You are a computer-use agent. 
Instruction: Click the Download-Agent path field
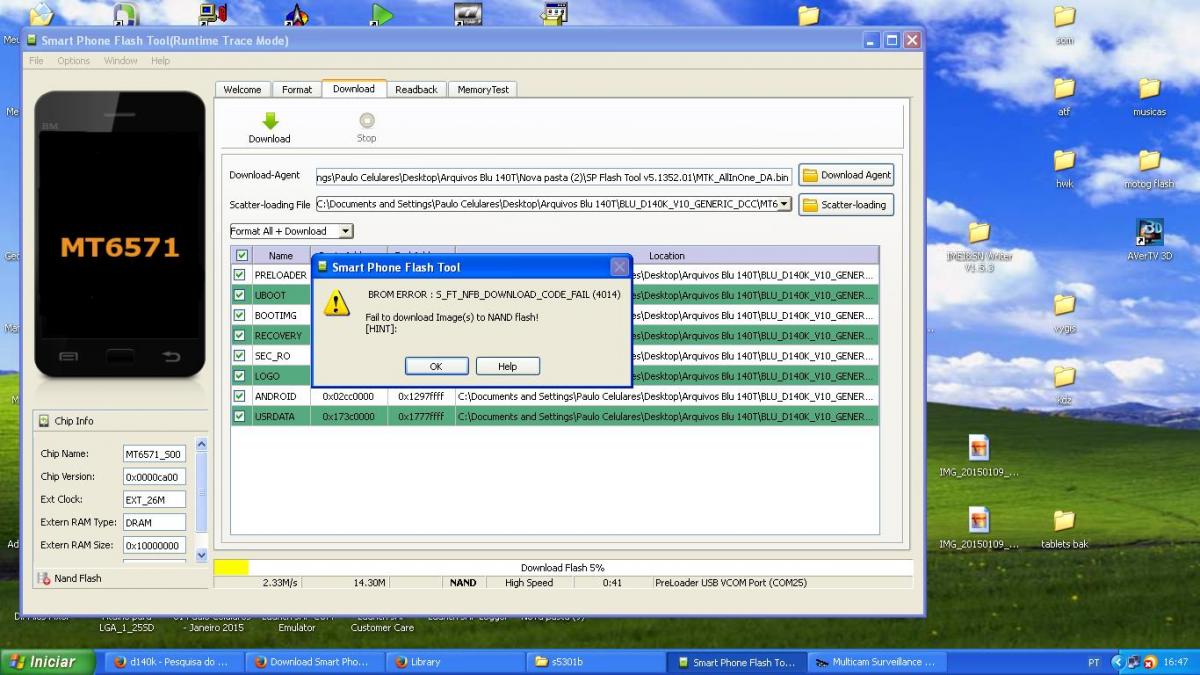tap(554, 177)
